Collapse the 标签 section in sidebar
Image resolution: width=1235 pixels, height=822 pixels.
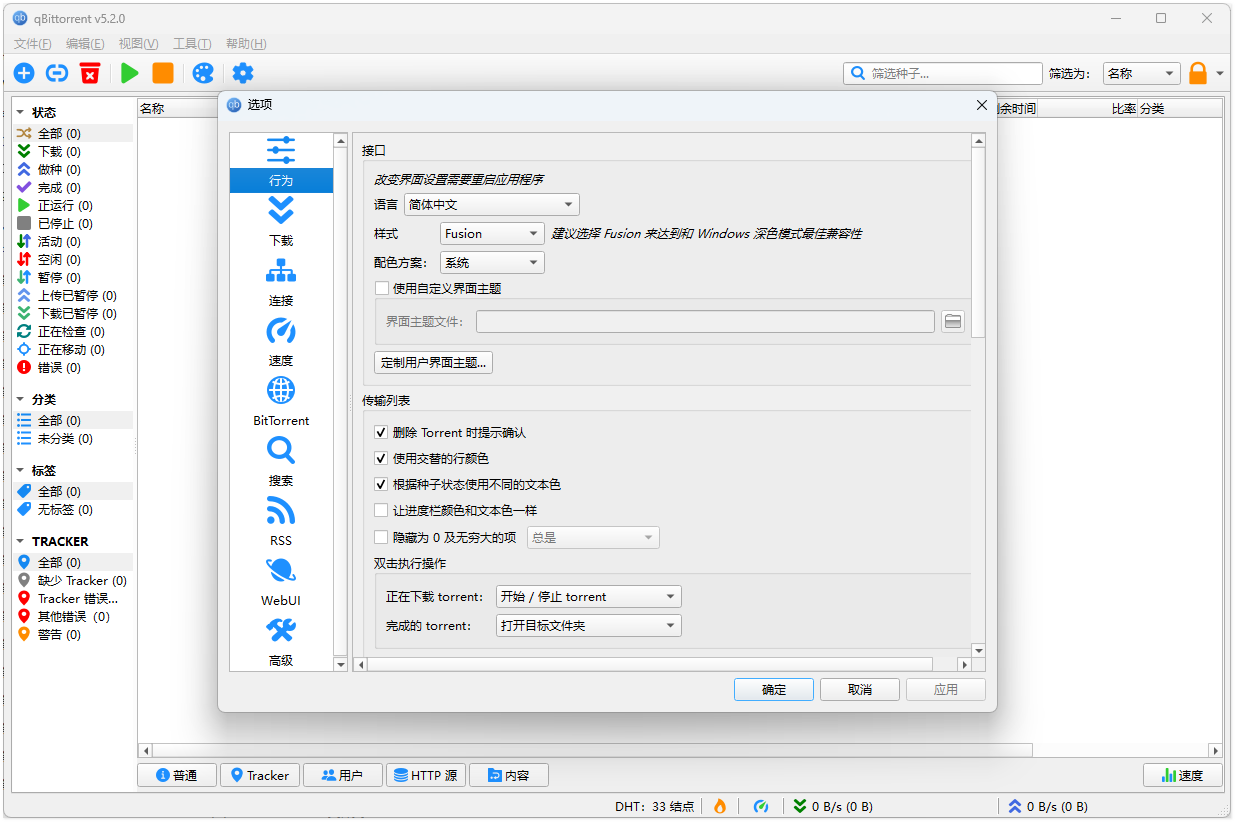(x=20, y=470)
